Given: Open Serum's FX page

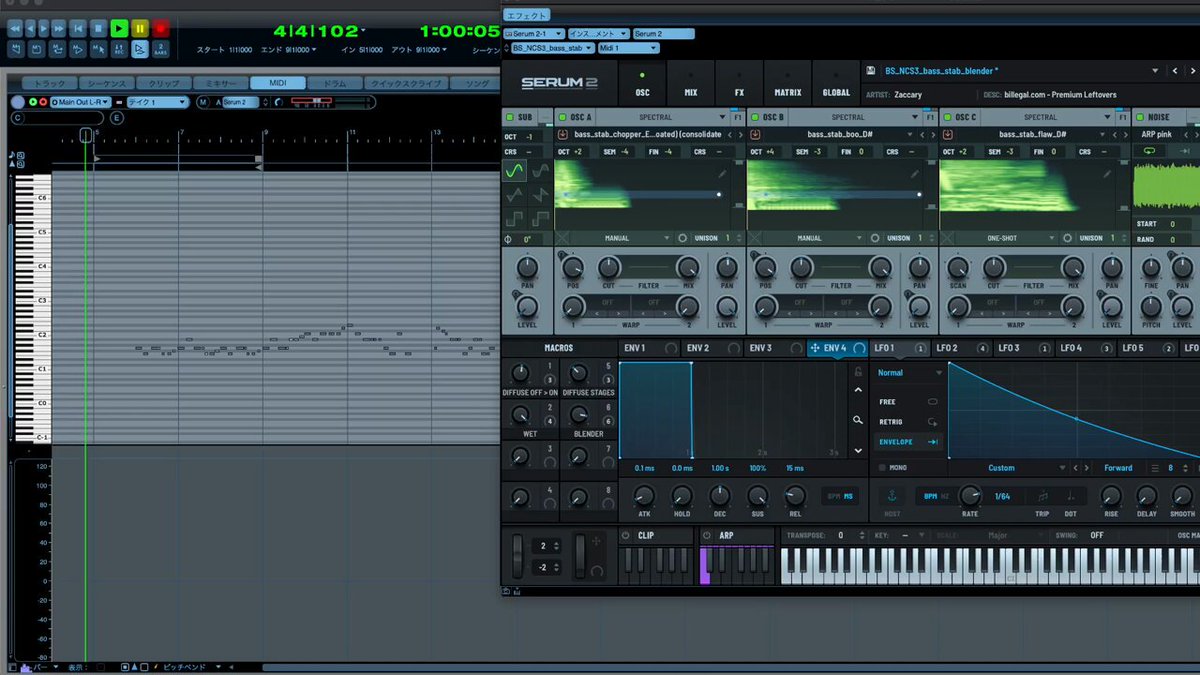Looking at the screenshot, I should pyautogui.click(x=739, y=85).
